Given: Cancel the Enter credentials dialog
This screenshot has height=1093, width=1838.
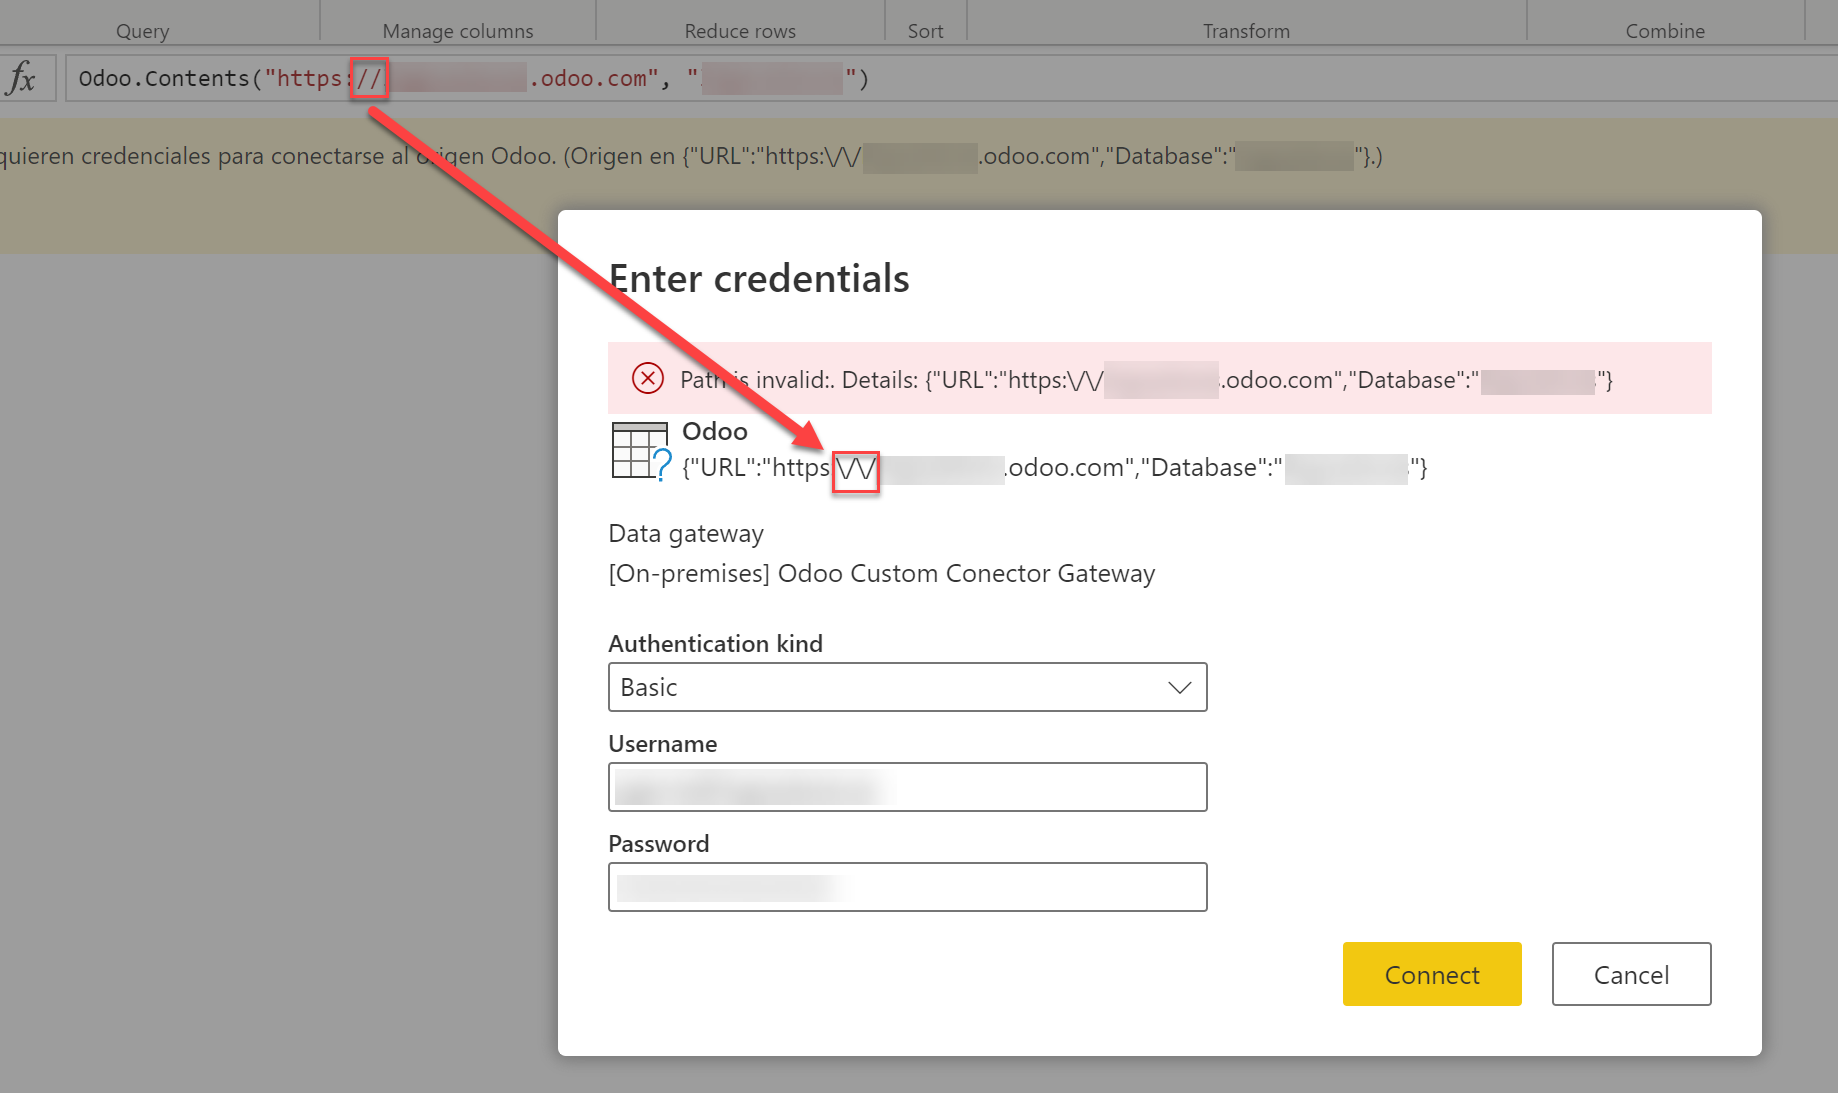Looking at the screenshot, I should (1631, 974).
